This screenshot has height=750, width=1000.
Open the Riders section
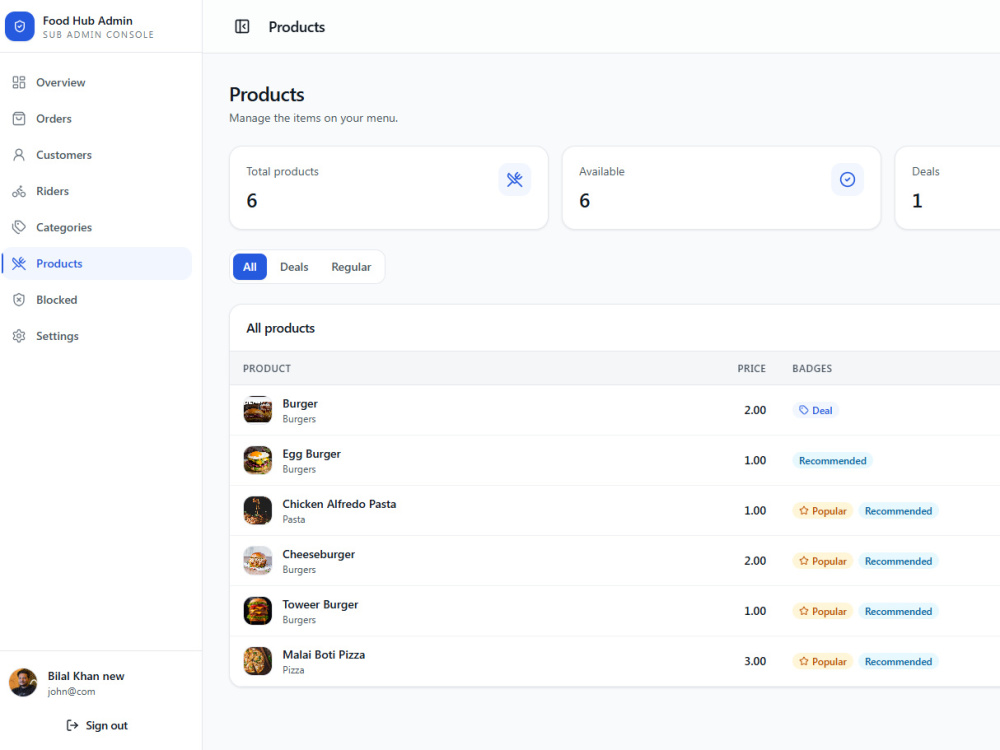point(97,191)
